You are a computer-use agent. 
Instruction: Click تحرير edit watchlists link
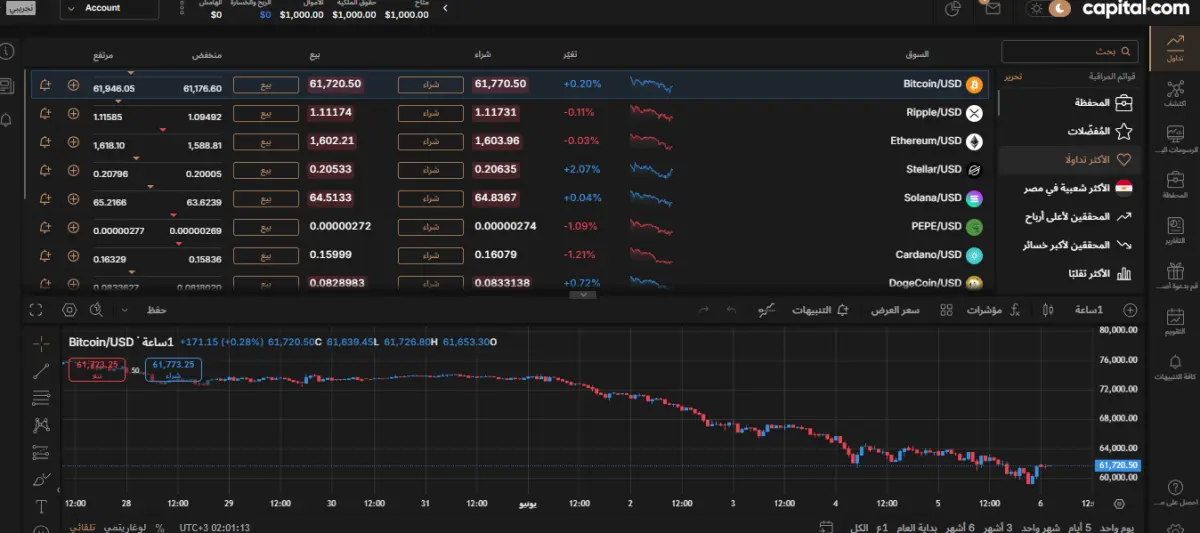(x=1013, y=76)
